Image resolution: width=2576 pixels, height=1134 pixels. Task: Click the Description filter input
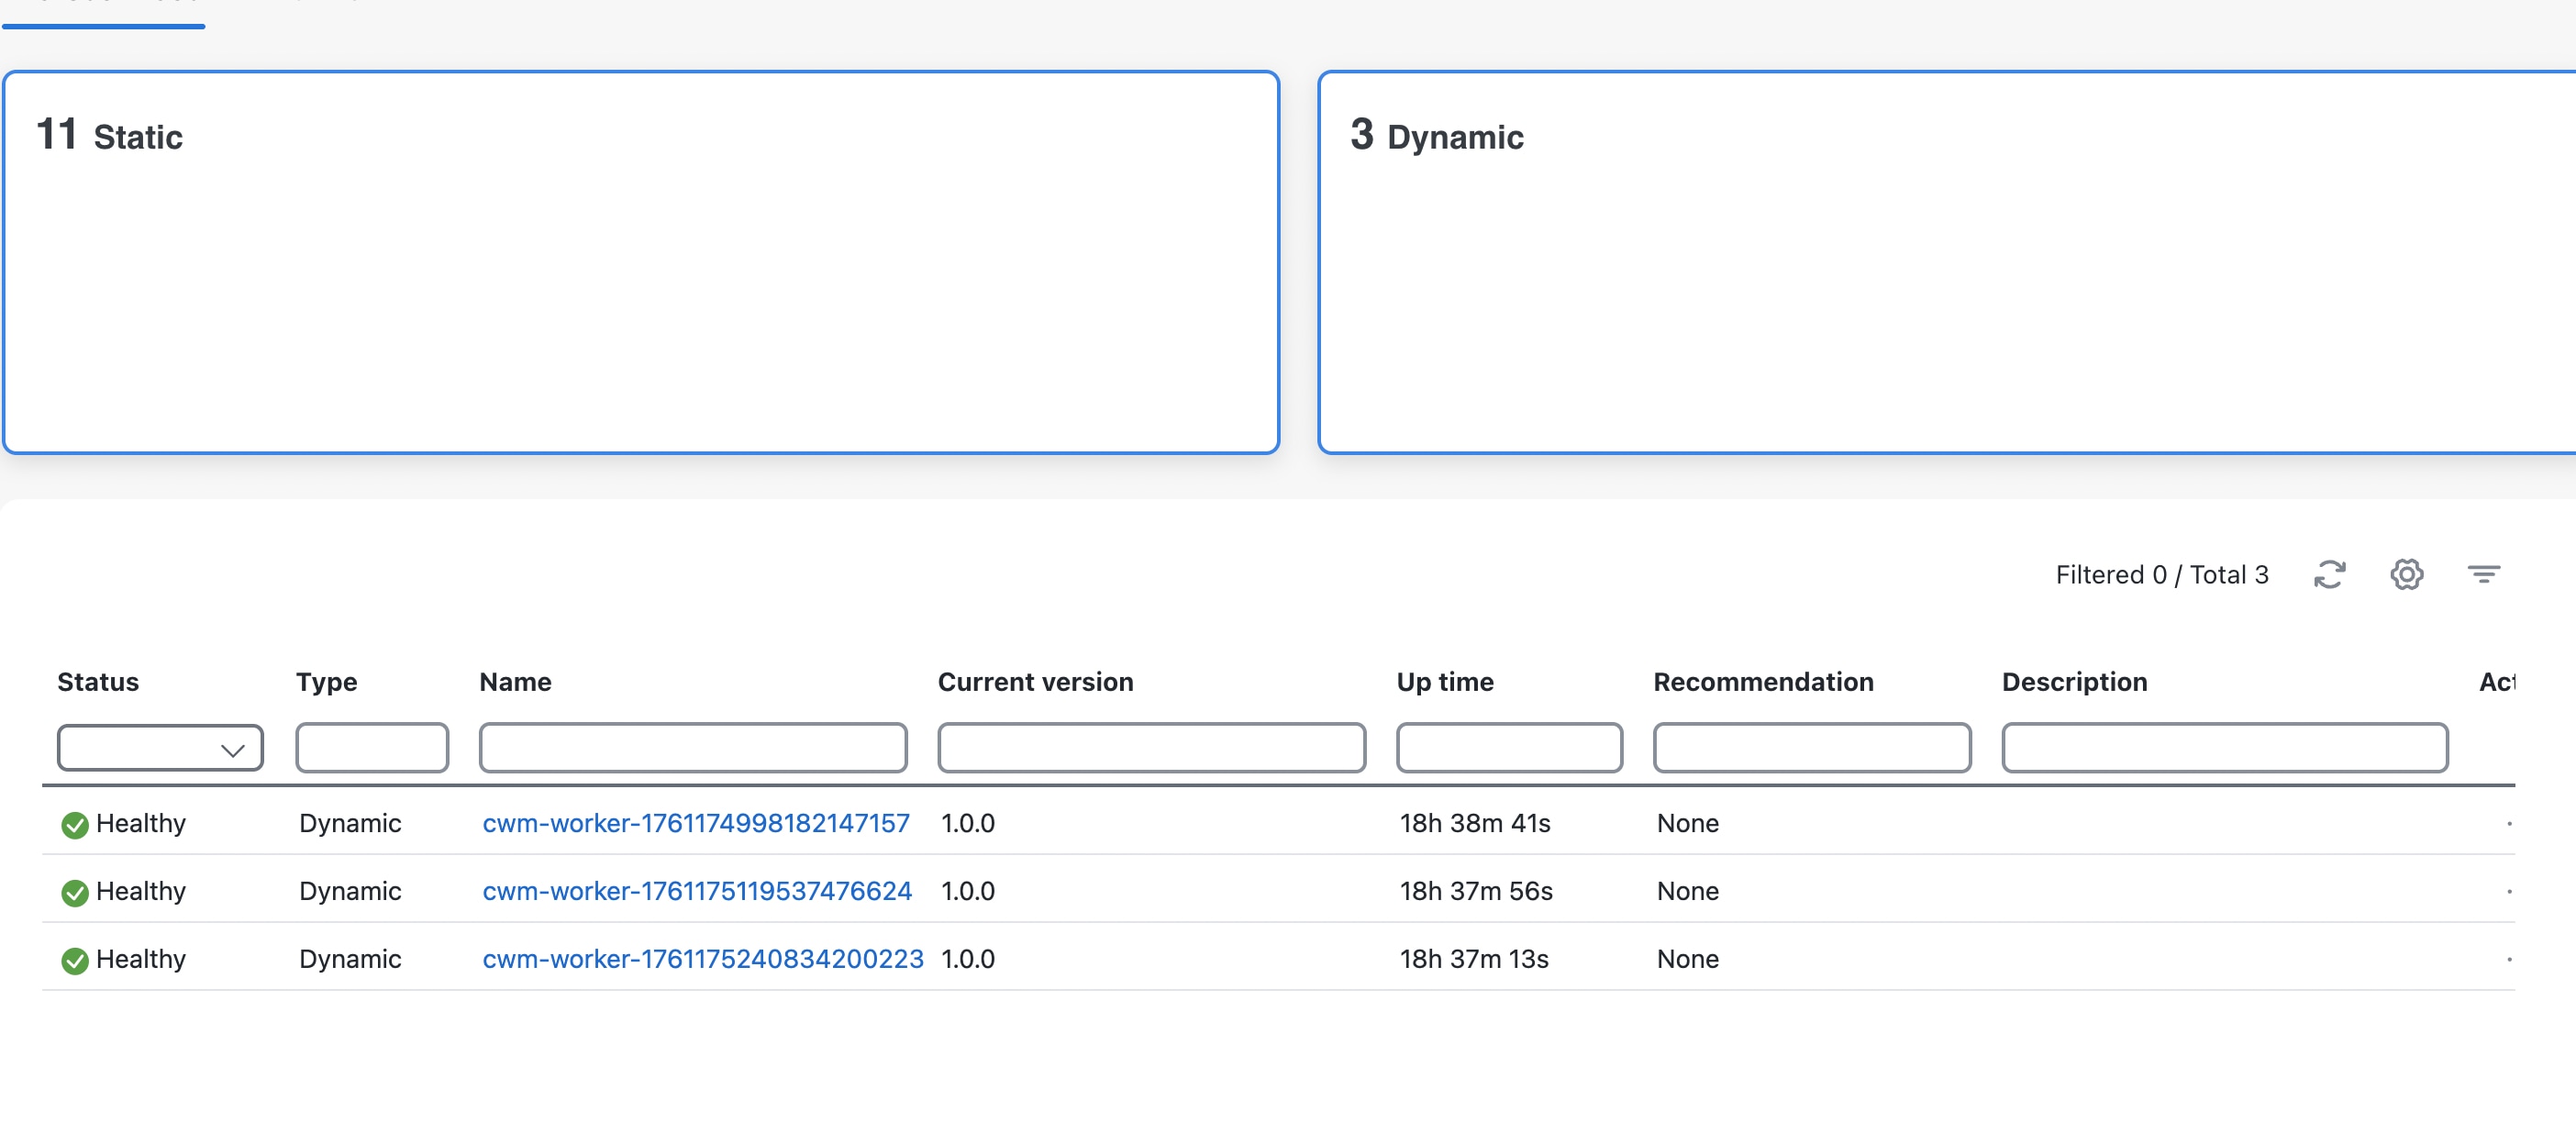pyautogui.click(x=2224, y=748)
